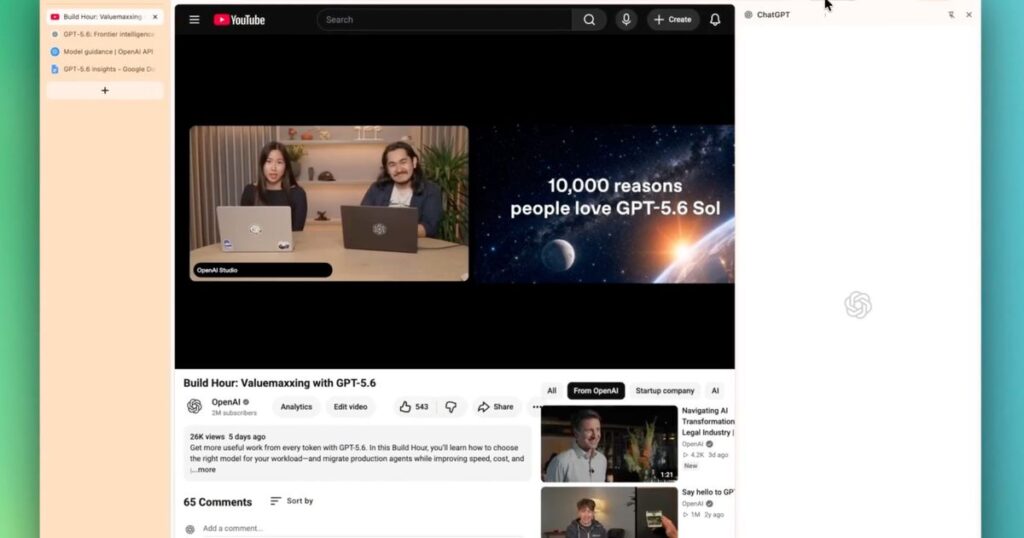
Task: Open more actions ellipsis menu
Action: click(x=536, y=407)
